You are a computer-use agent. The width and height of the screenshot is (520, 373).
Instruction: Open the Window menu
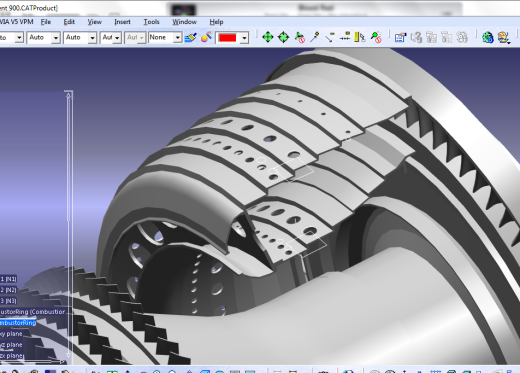click(184, 22)
